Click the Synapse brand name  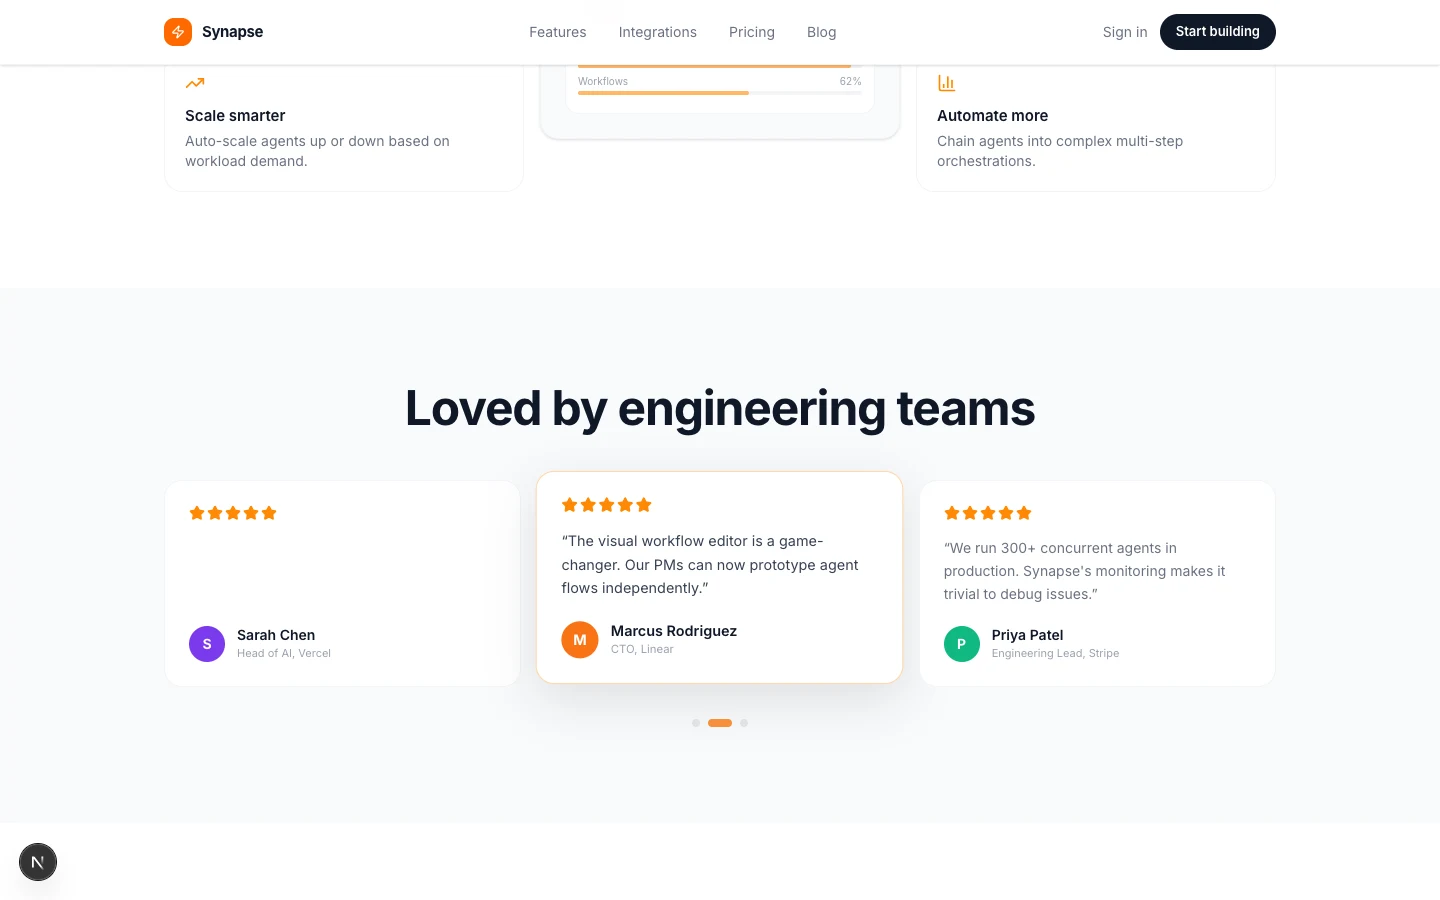(x=232, y=32)
